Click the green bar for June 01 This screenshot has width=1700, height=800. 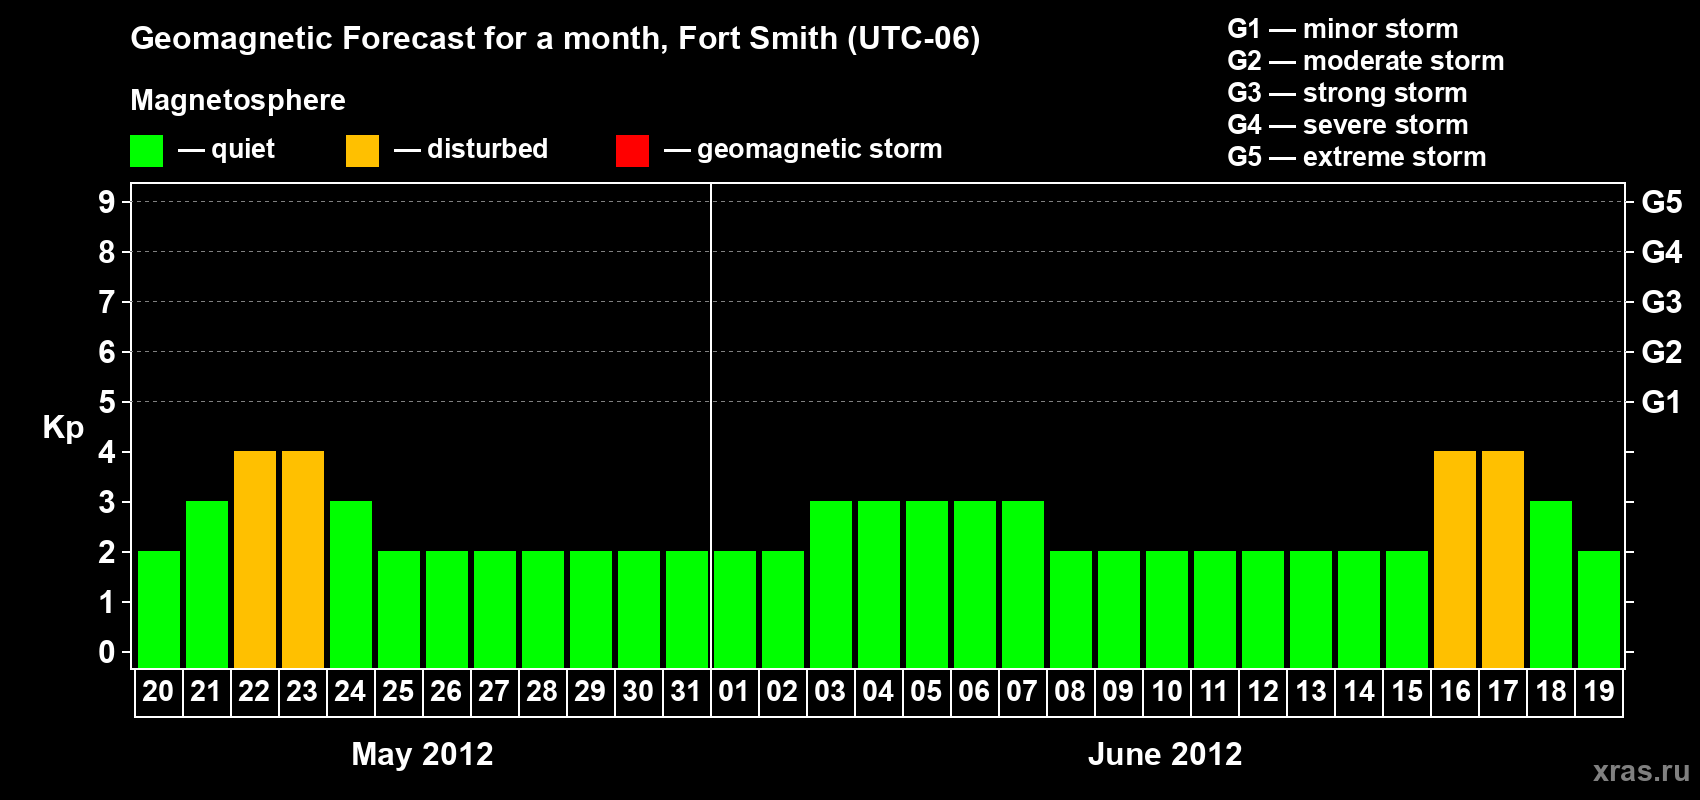point(735,610)
